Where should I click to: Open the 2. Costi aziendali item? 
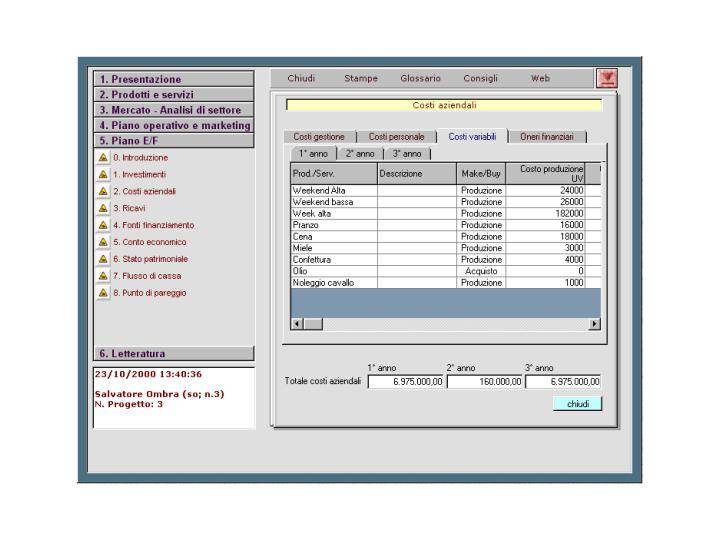coord(145,191)
